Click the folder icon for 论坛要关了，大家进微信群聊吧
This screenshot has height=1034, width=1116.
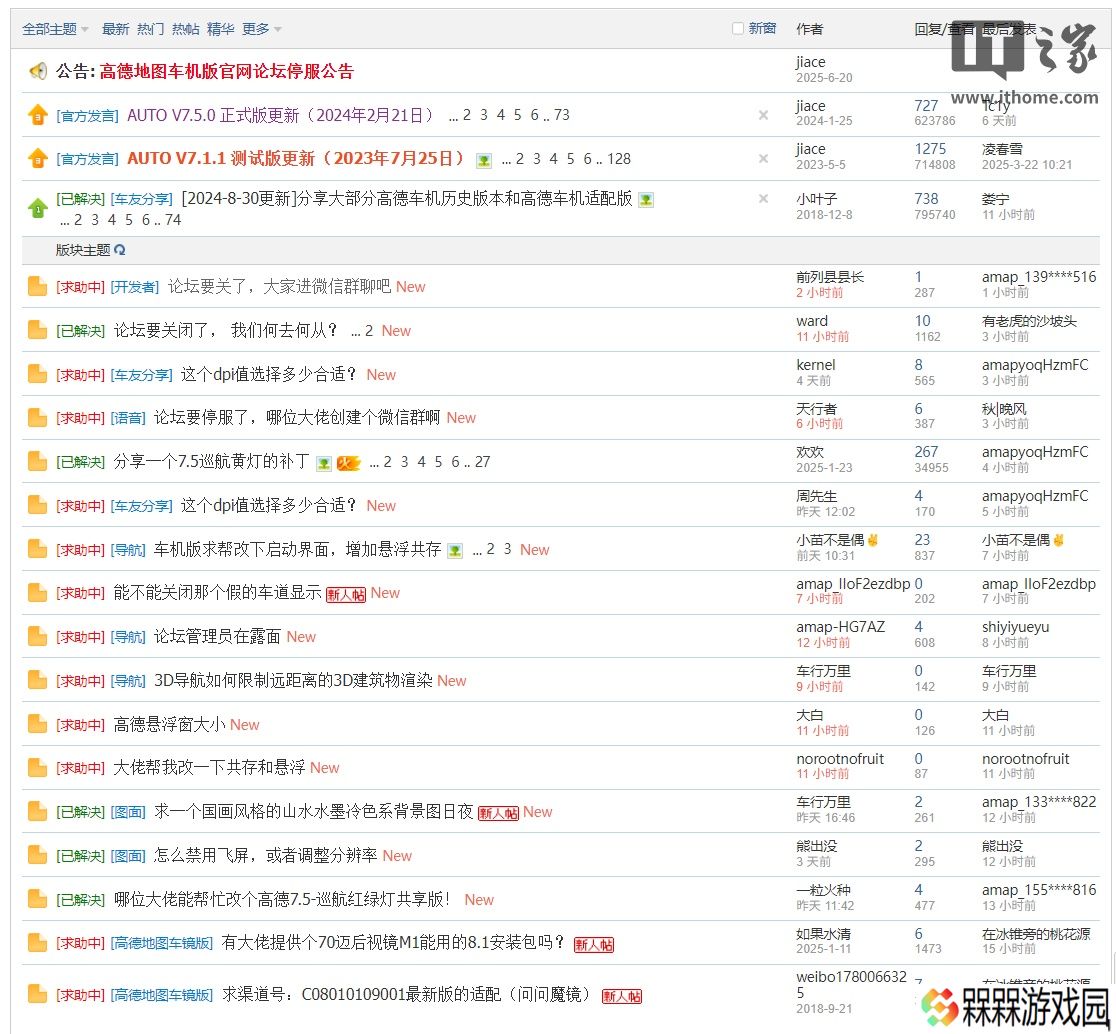click(37, 287)
